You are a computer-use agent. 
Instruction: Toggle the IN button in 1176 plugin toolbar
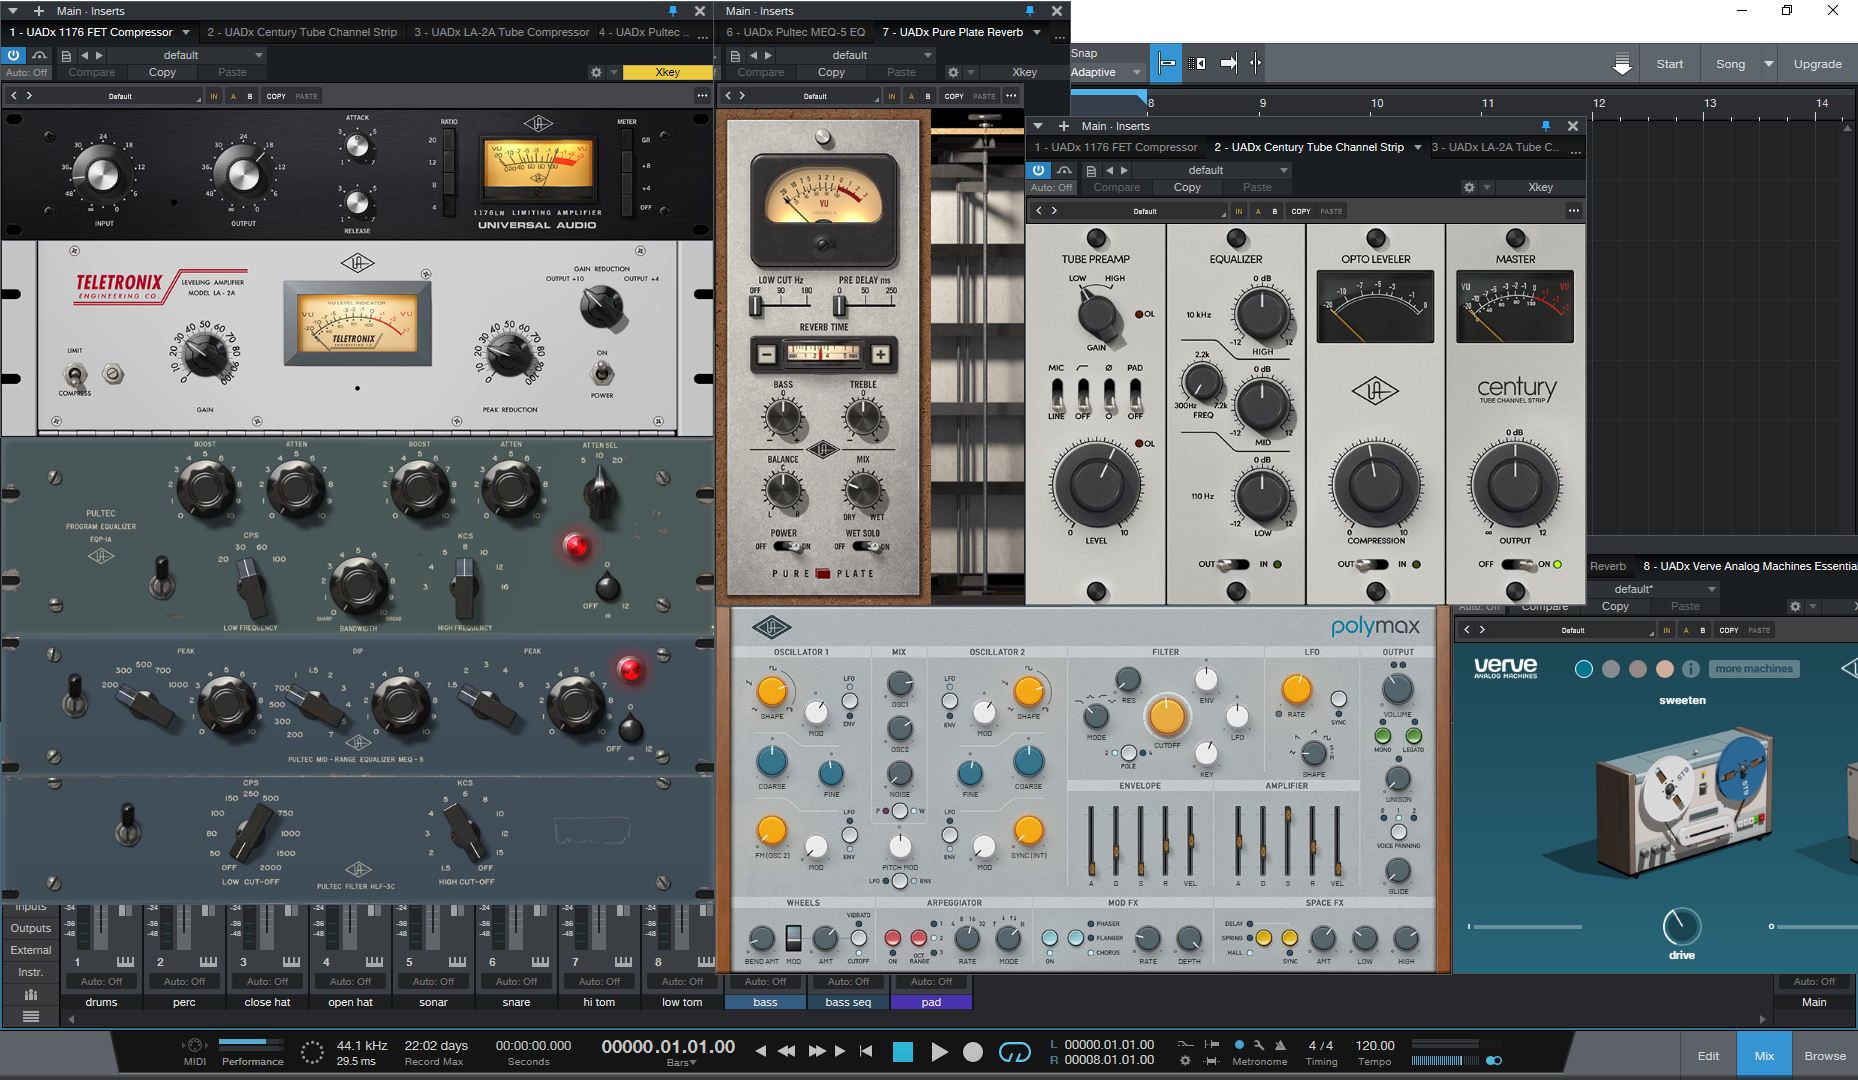[x=213, y=96]
